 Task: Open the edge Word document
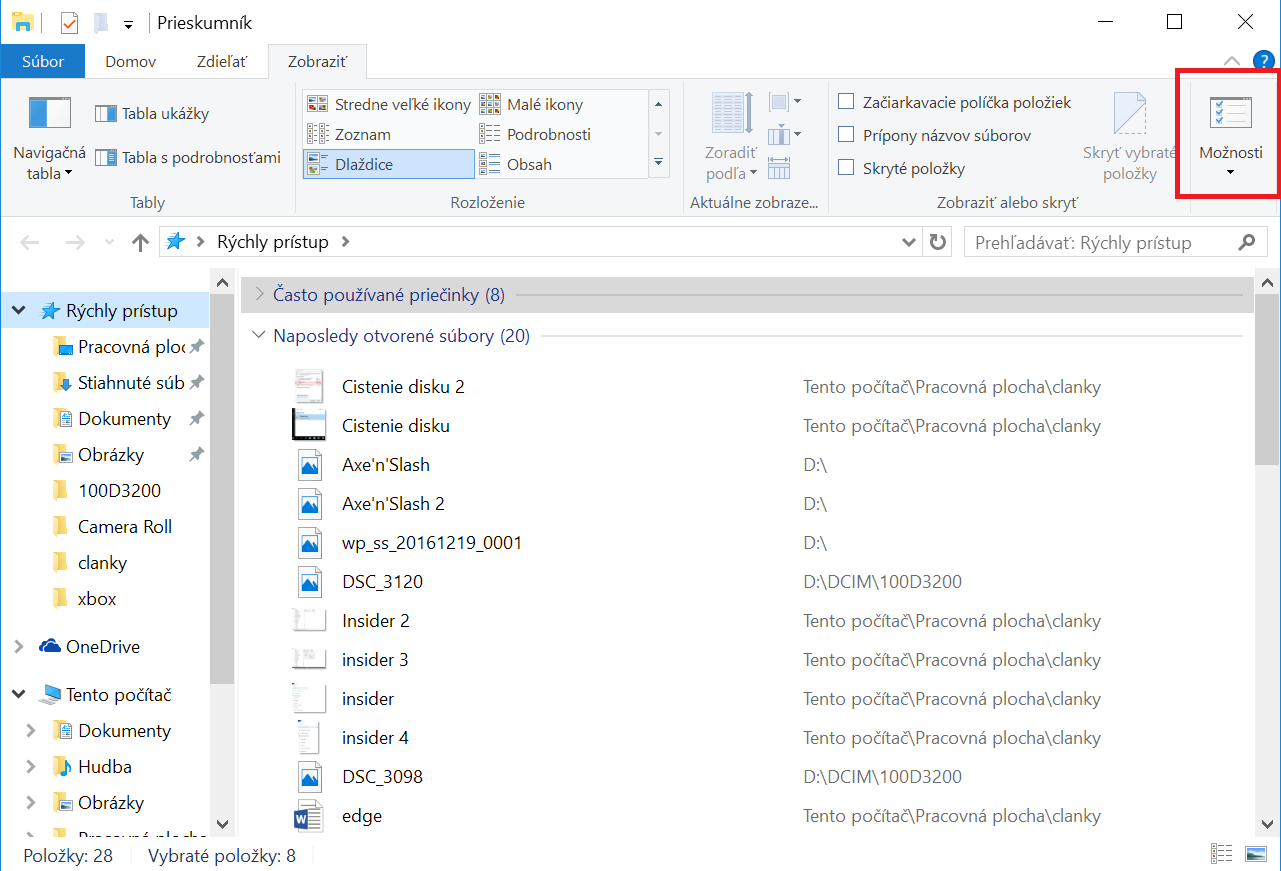tap(362, 816)
